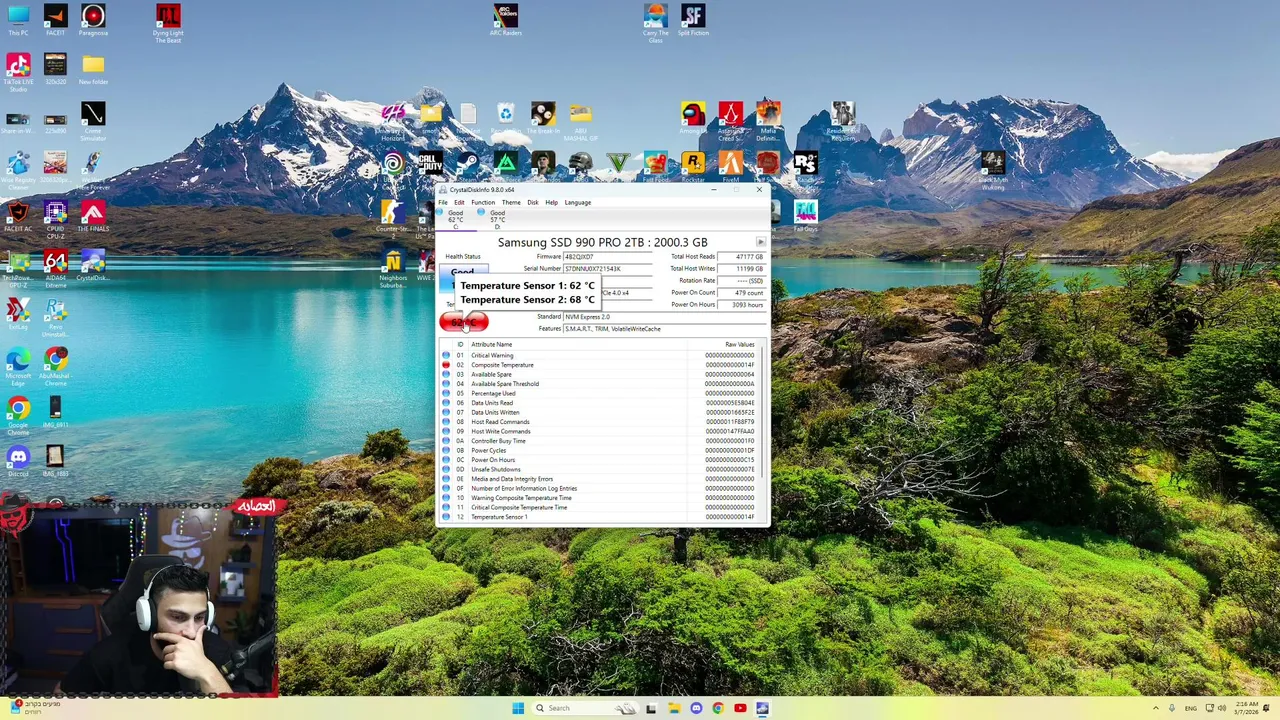
Task: Open the Edit menu in CrystalDiskInfo
Action: coord(459,202)
